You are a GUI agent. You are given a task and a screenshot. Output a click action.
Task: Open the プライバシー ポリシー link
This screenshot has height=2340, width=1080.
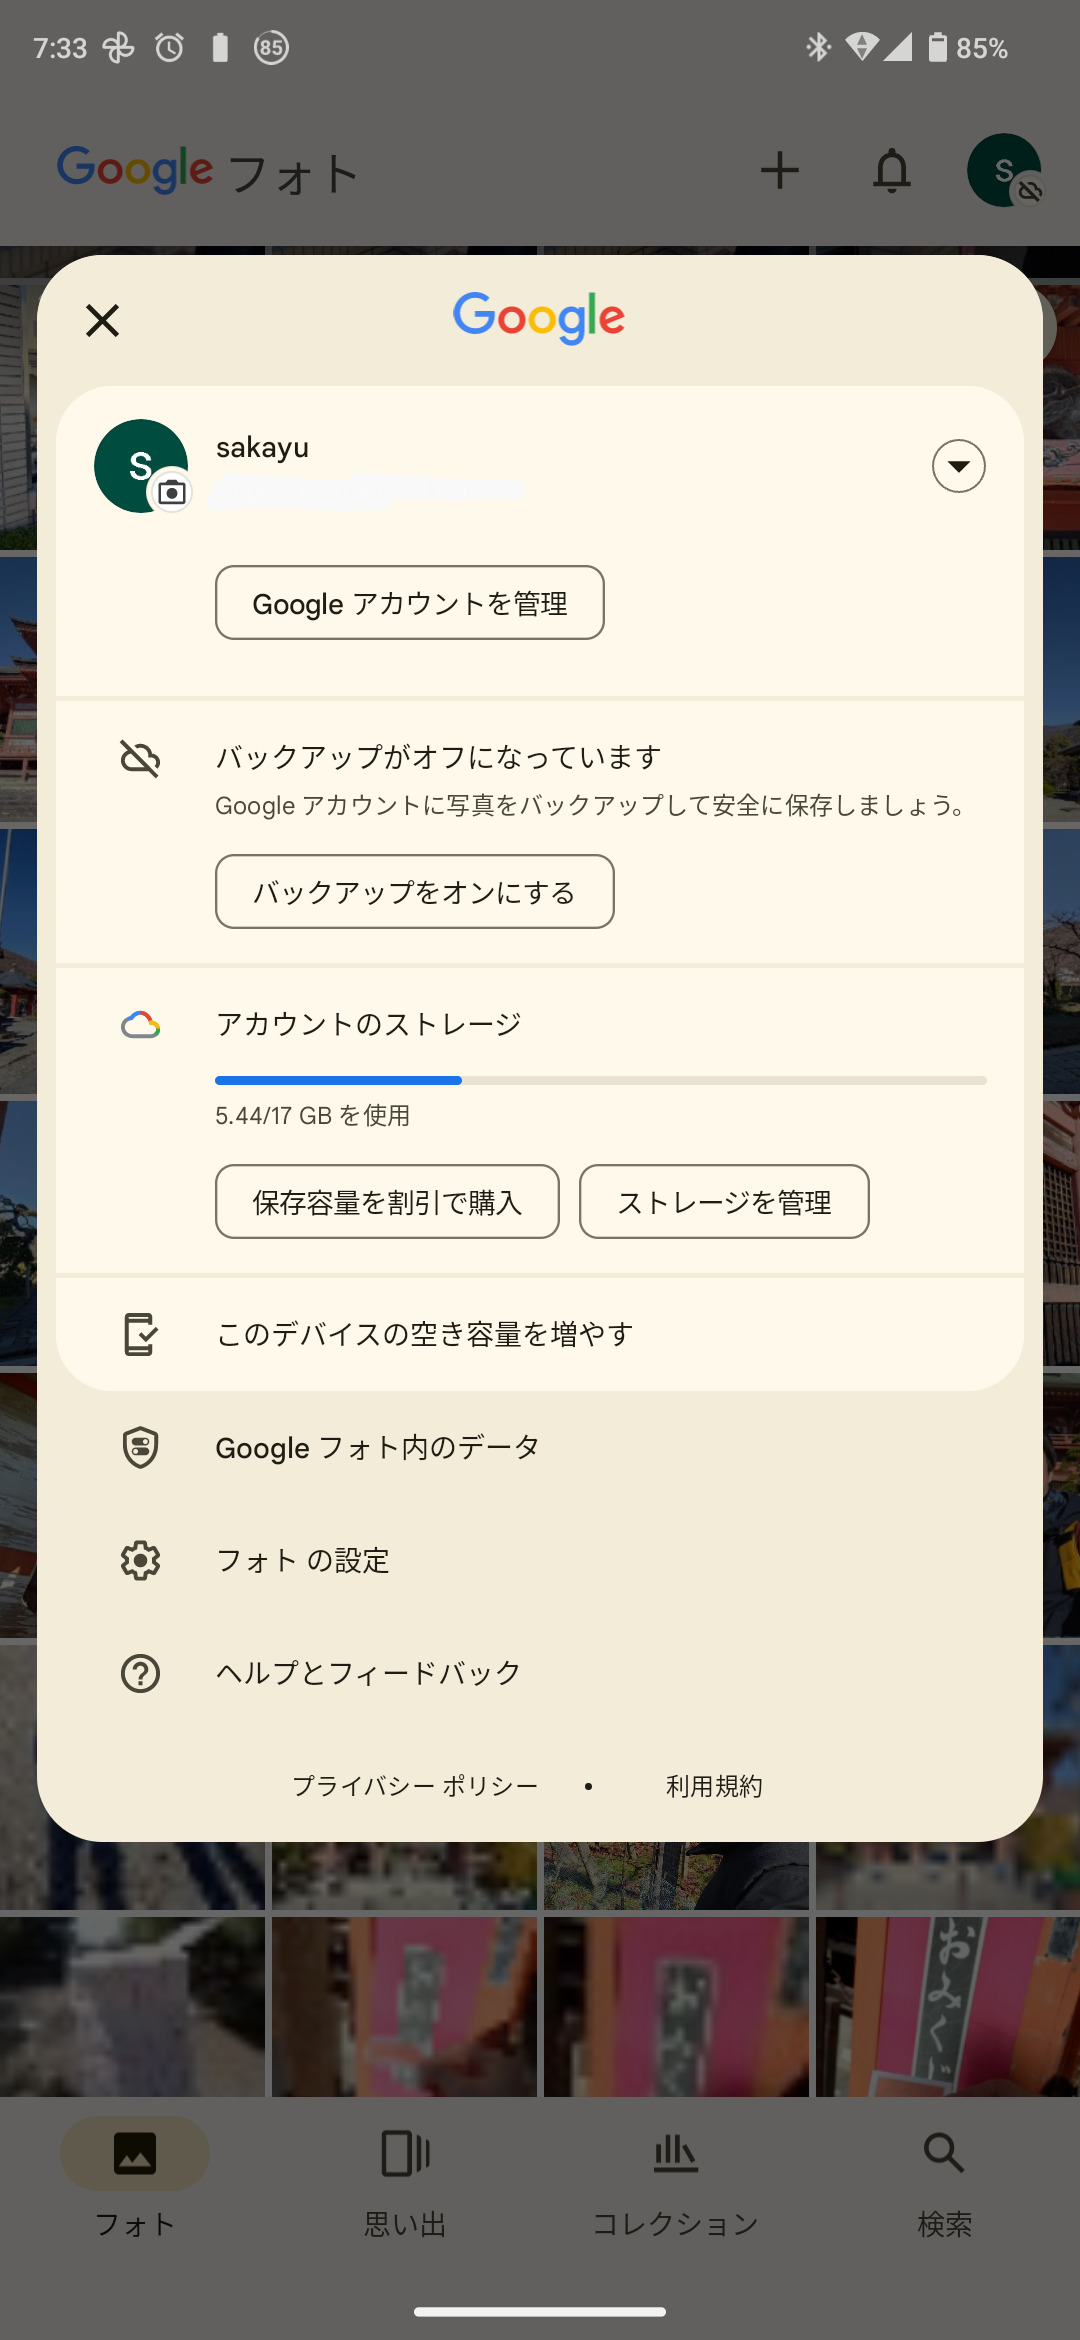click(415, 1786)
